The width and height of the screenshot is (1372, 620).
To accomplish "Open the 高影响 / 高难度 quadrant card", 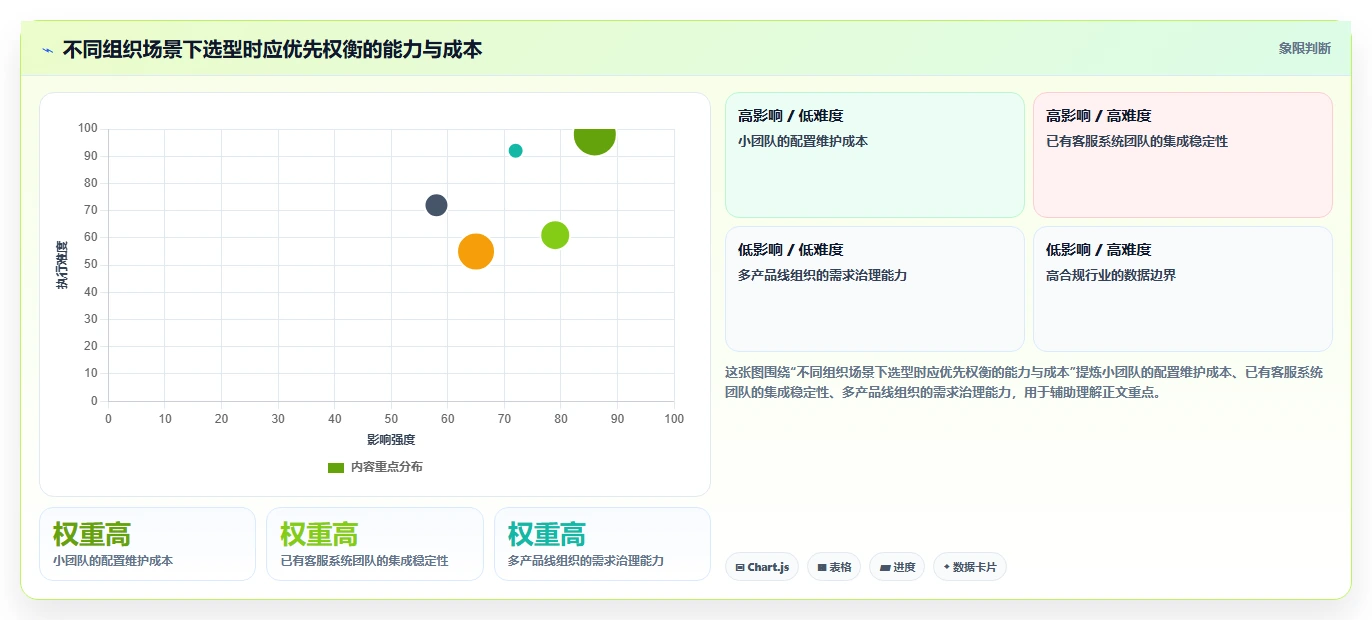I will tap(1183, 155).
